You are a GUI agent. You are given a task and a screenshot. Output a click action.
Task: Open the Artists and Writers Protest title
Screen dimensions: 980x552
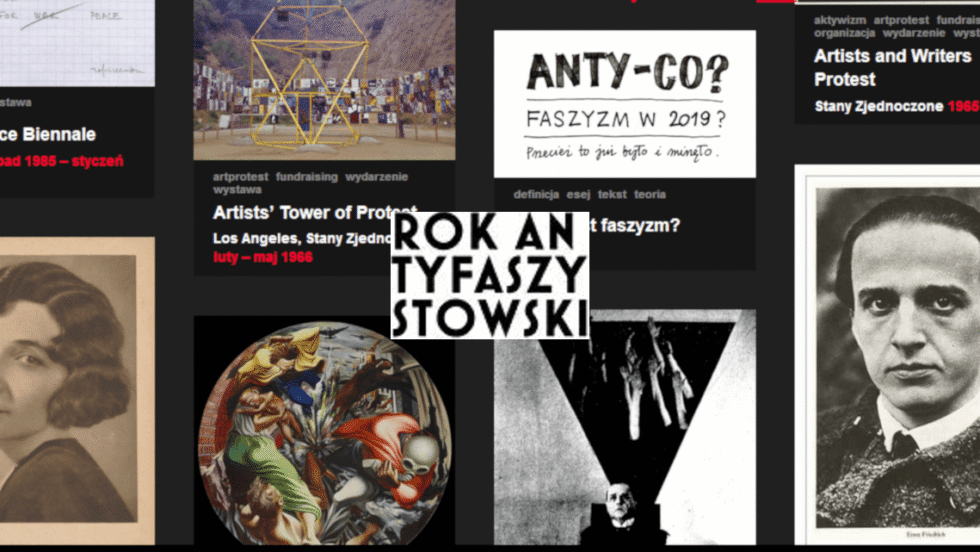[892, 68]
